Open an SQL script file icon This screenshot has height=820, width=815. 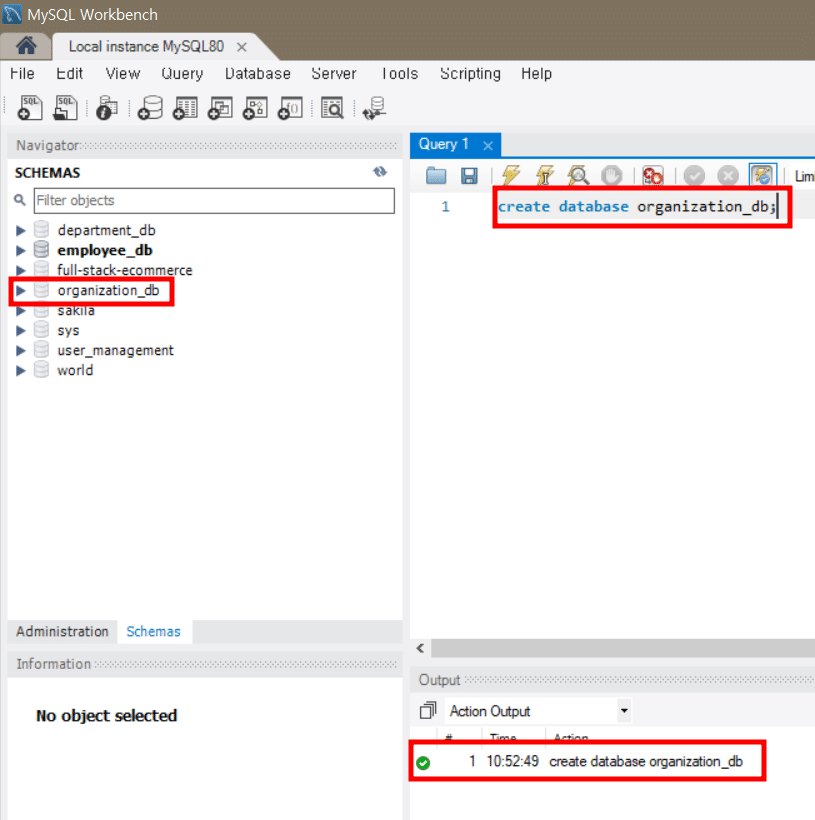[65, 108]
